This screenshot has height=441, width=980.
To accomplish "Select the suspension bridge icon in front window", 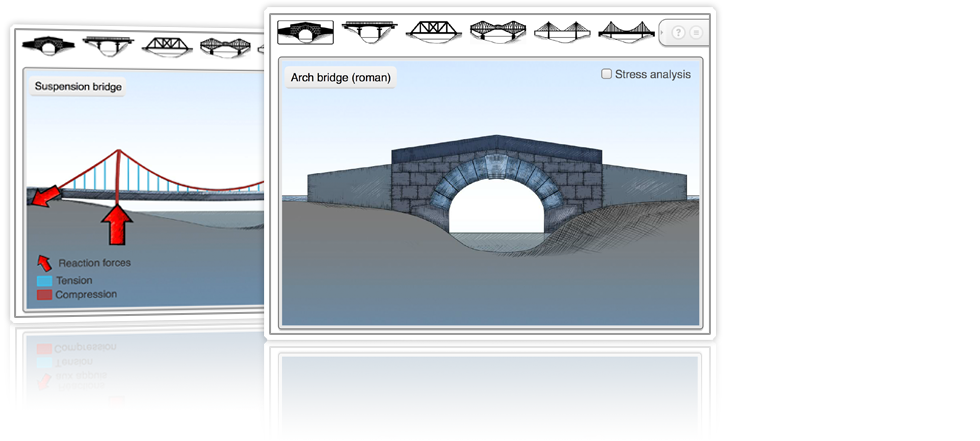I will [x=626, y=31].
